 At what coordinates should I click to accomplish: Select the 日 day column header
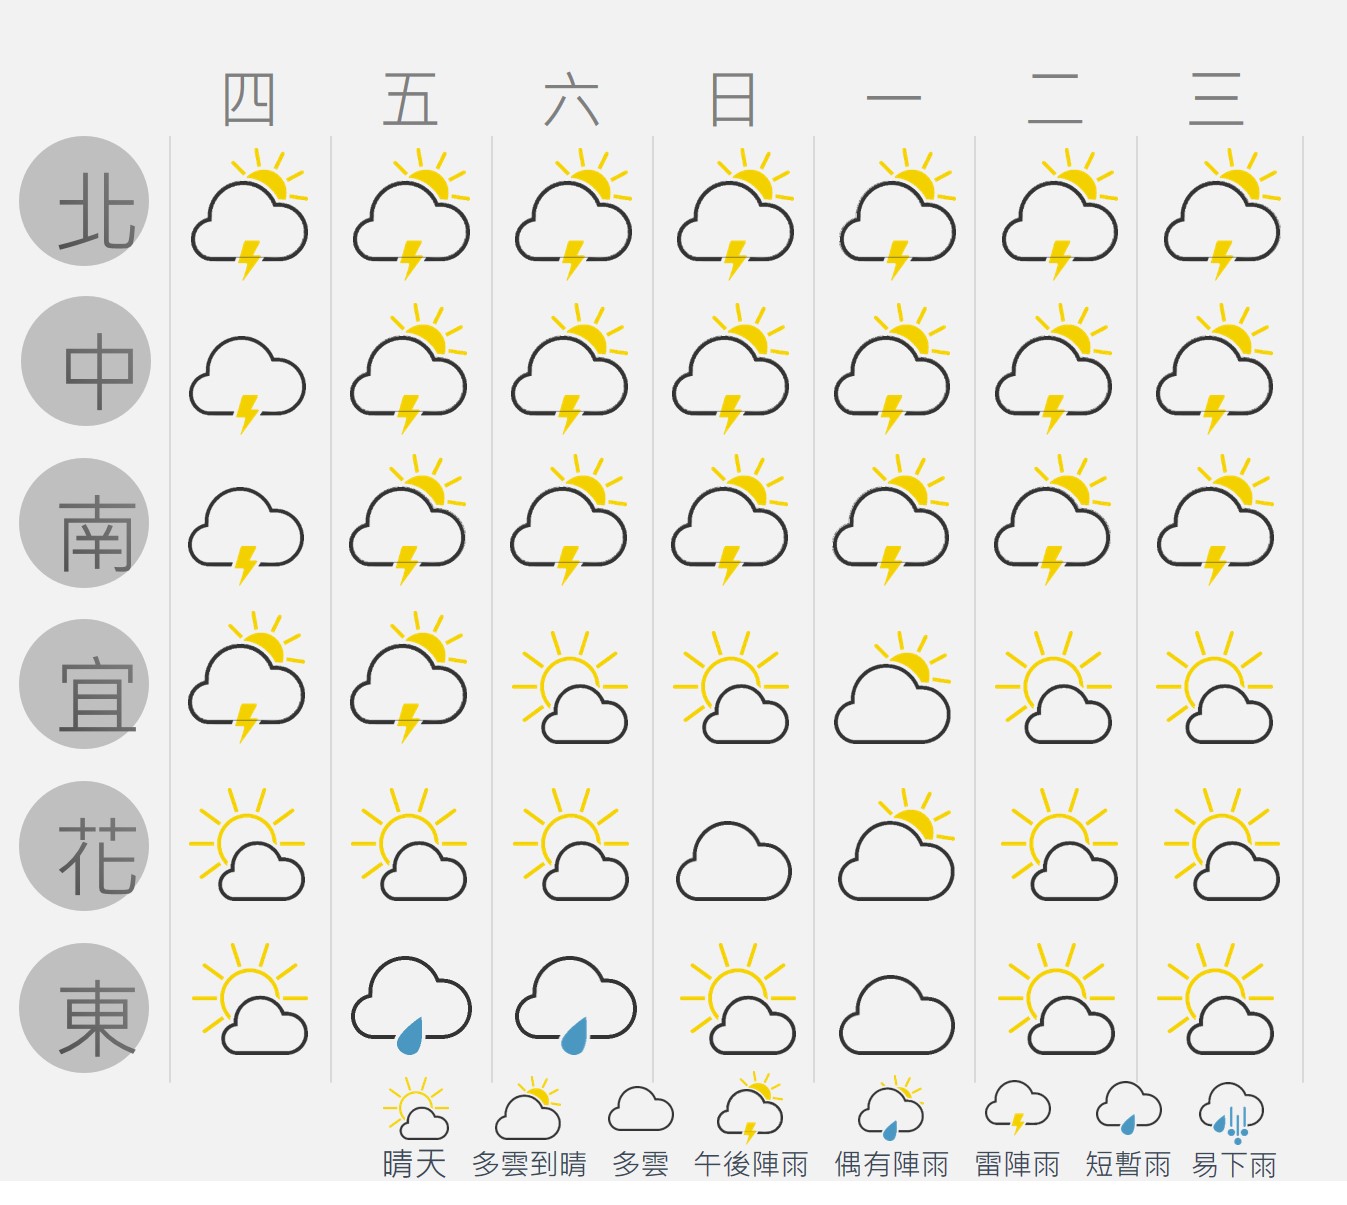click(732, 100)
